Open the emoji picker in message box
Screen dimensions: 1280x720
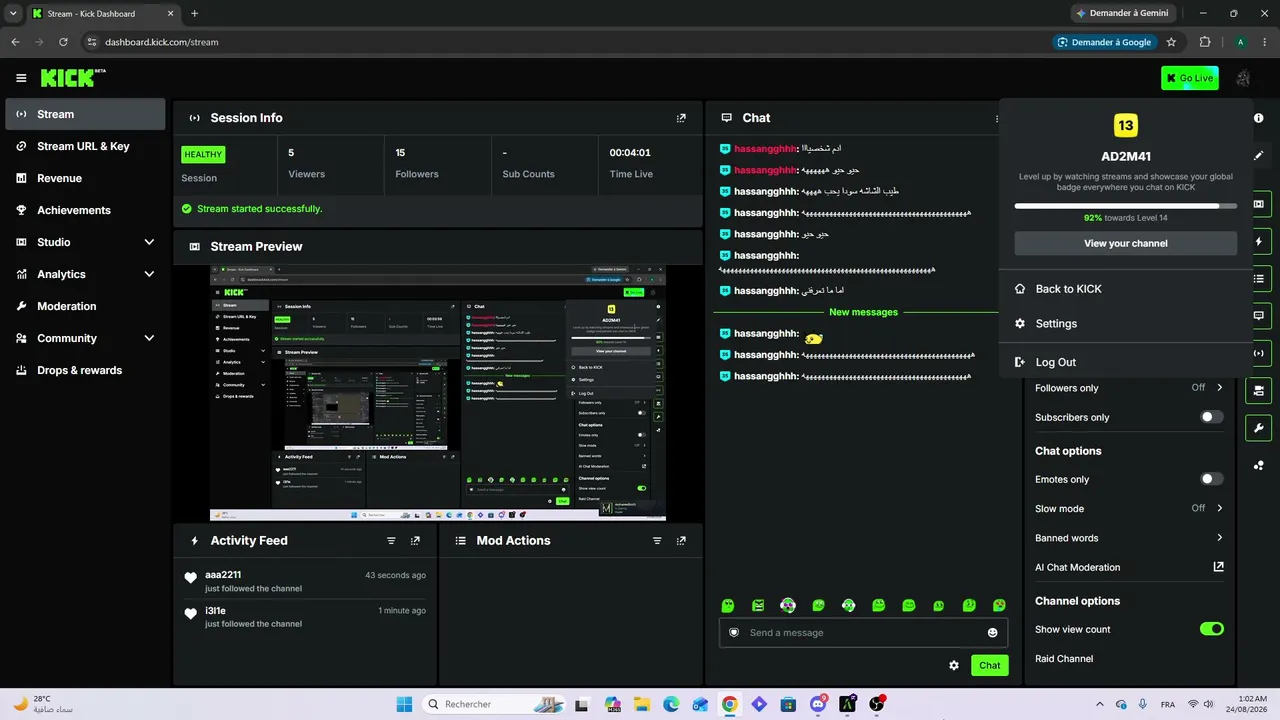click(993, 633)
